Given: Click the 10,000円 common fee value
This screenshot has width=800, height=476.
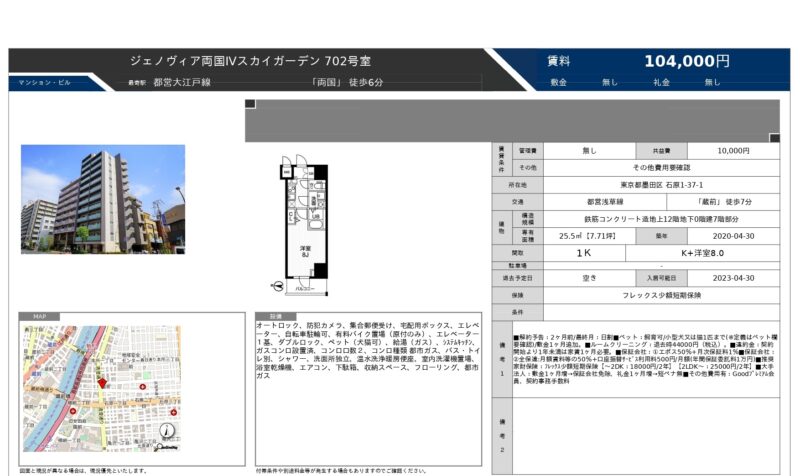Looking at the screenshot, I should coord(733,151).
